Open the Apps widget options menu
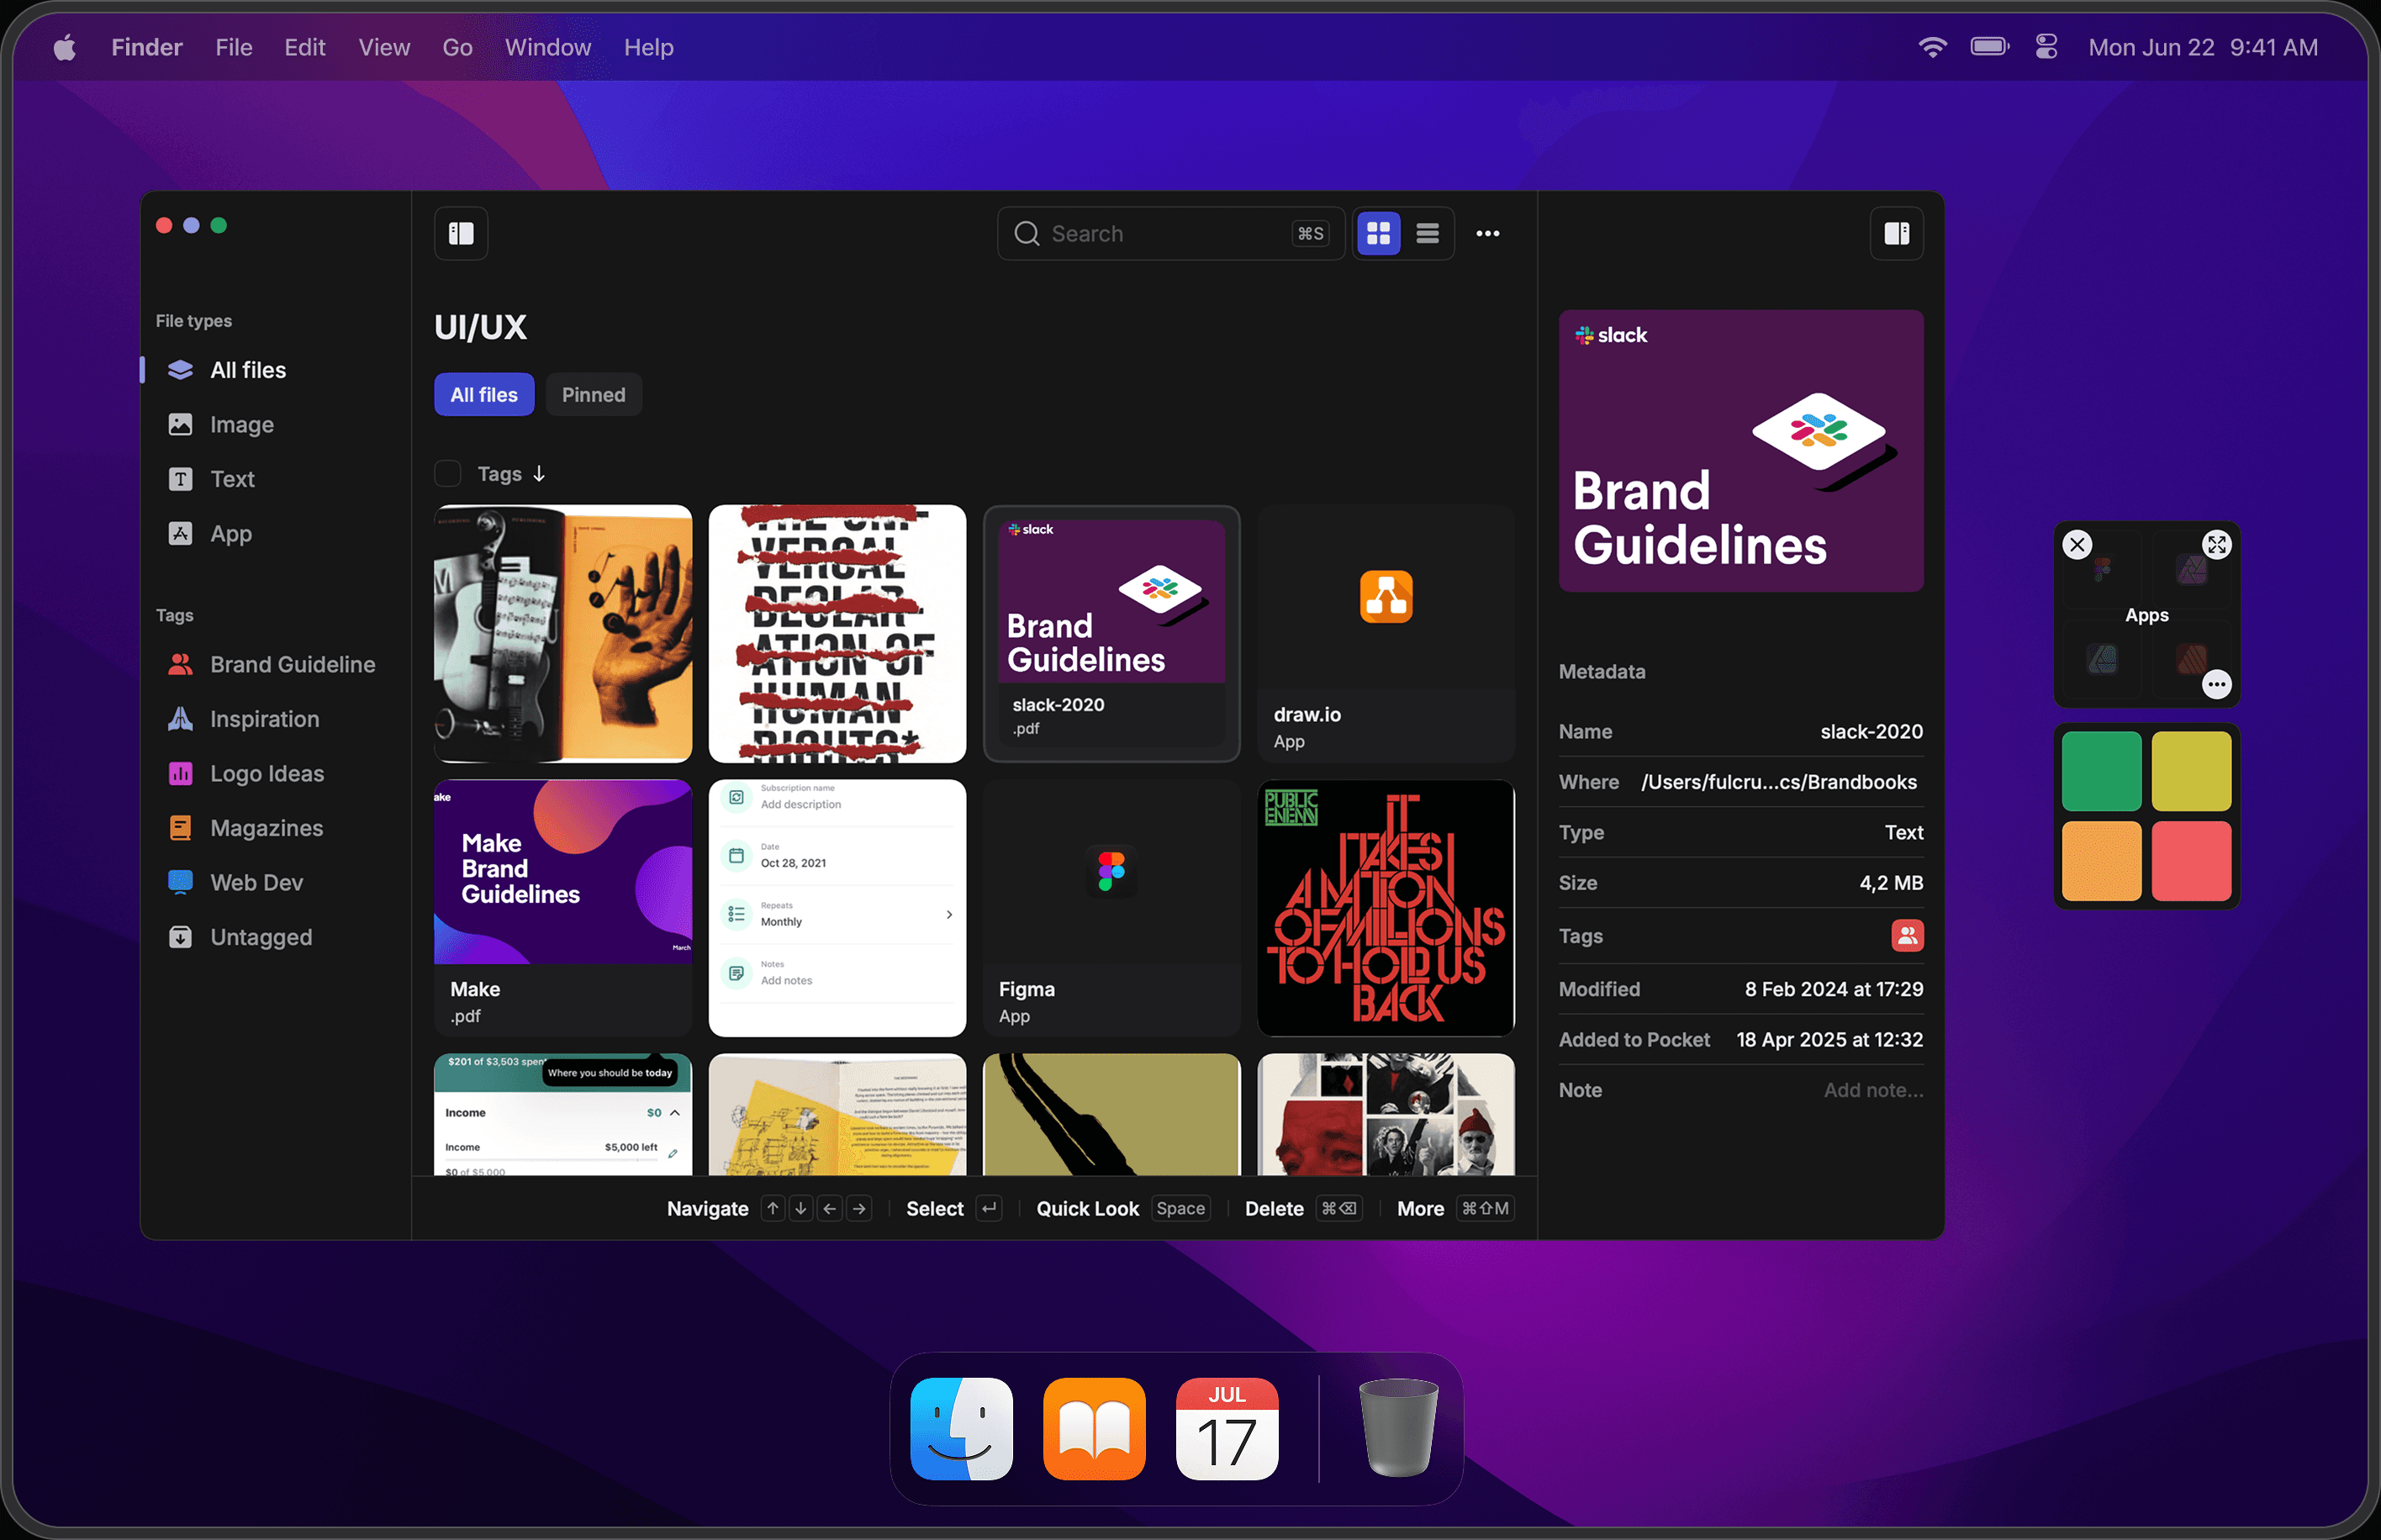The width and height of the screenshot is (2381, 1540). coord(2216,685)
